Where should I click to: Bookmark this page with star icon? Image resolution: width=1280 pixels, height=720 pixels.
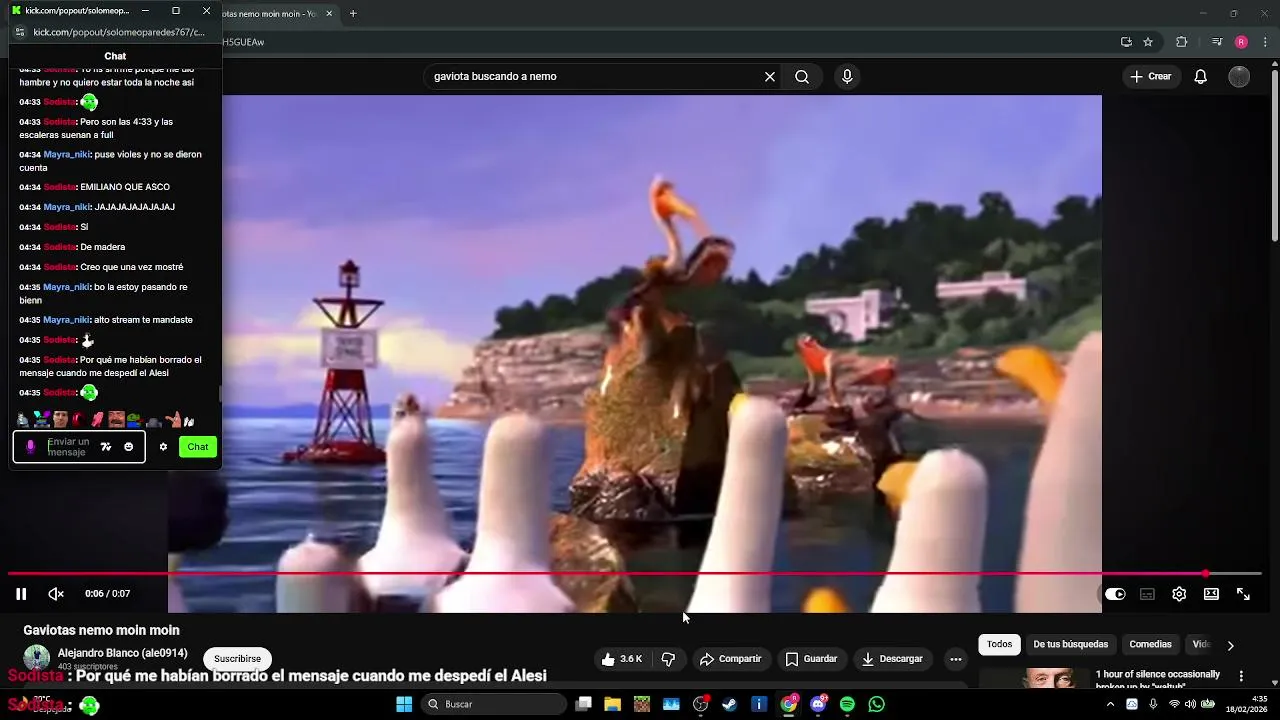1148,42
